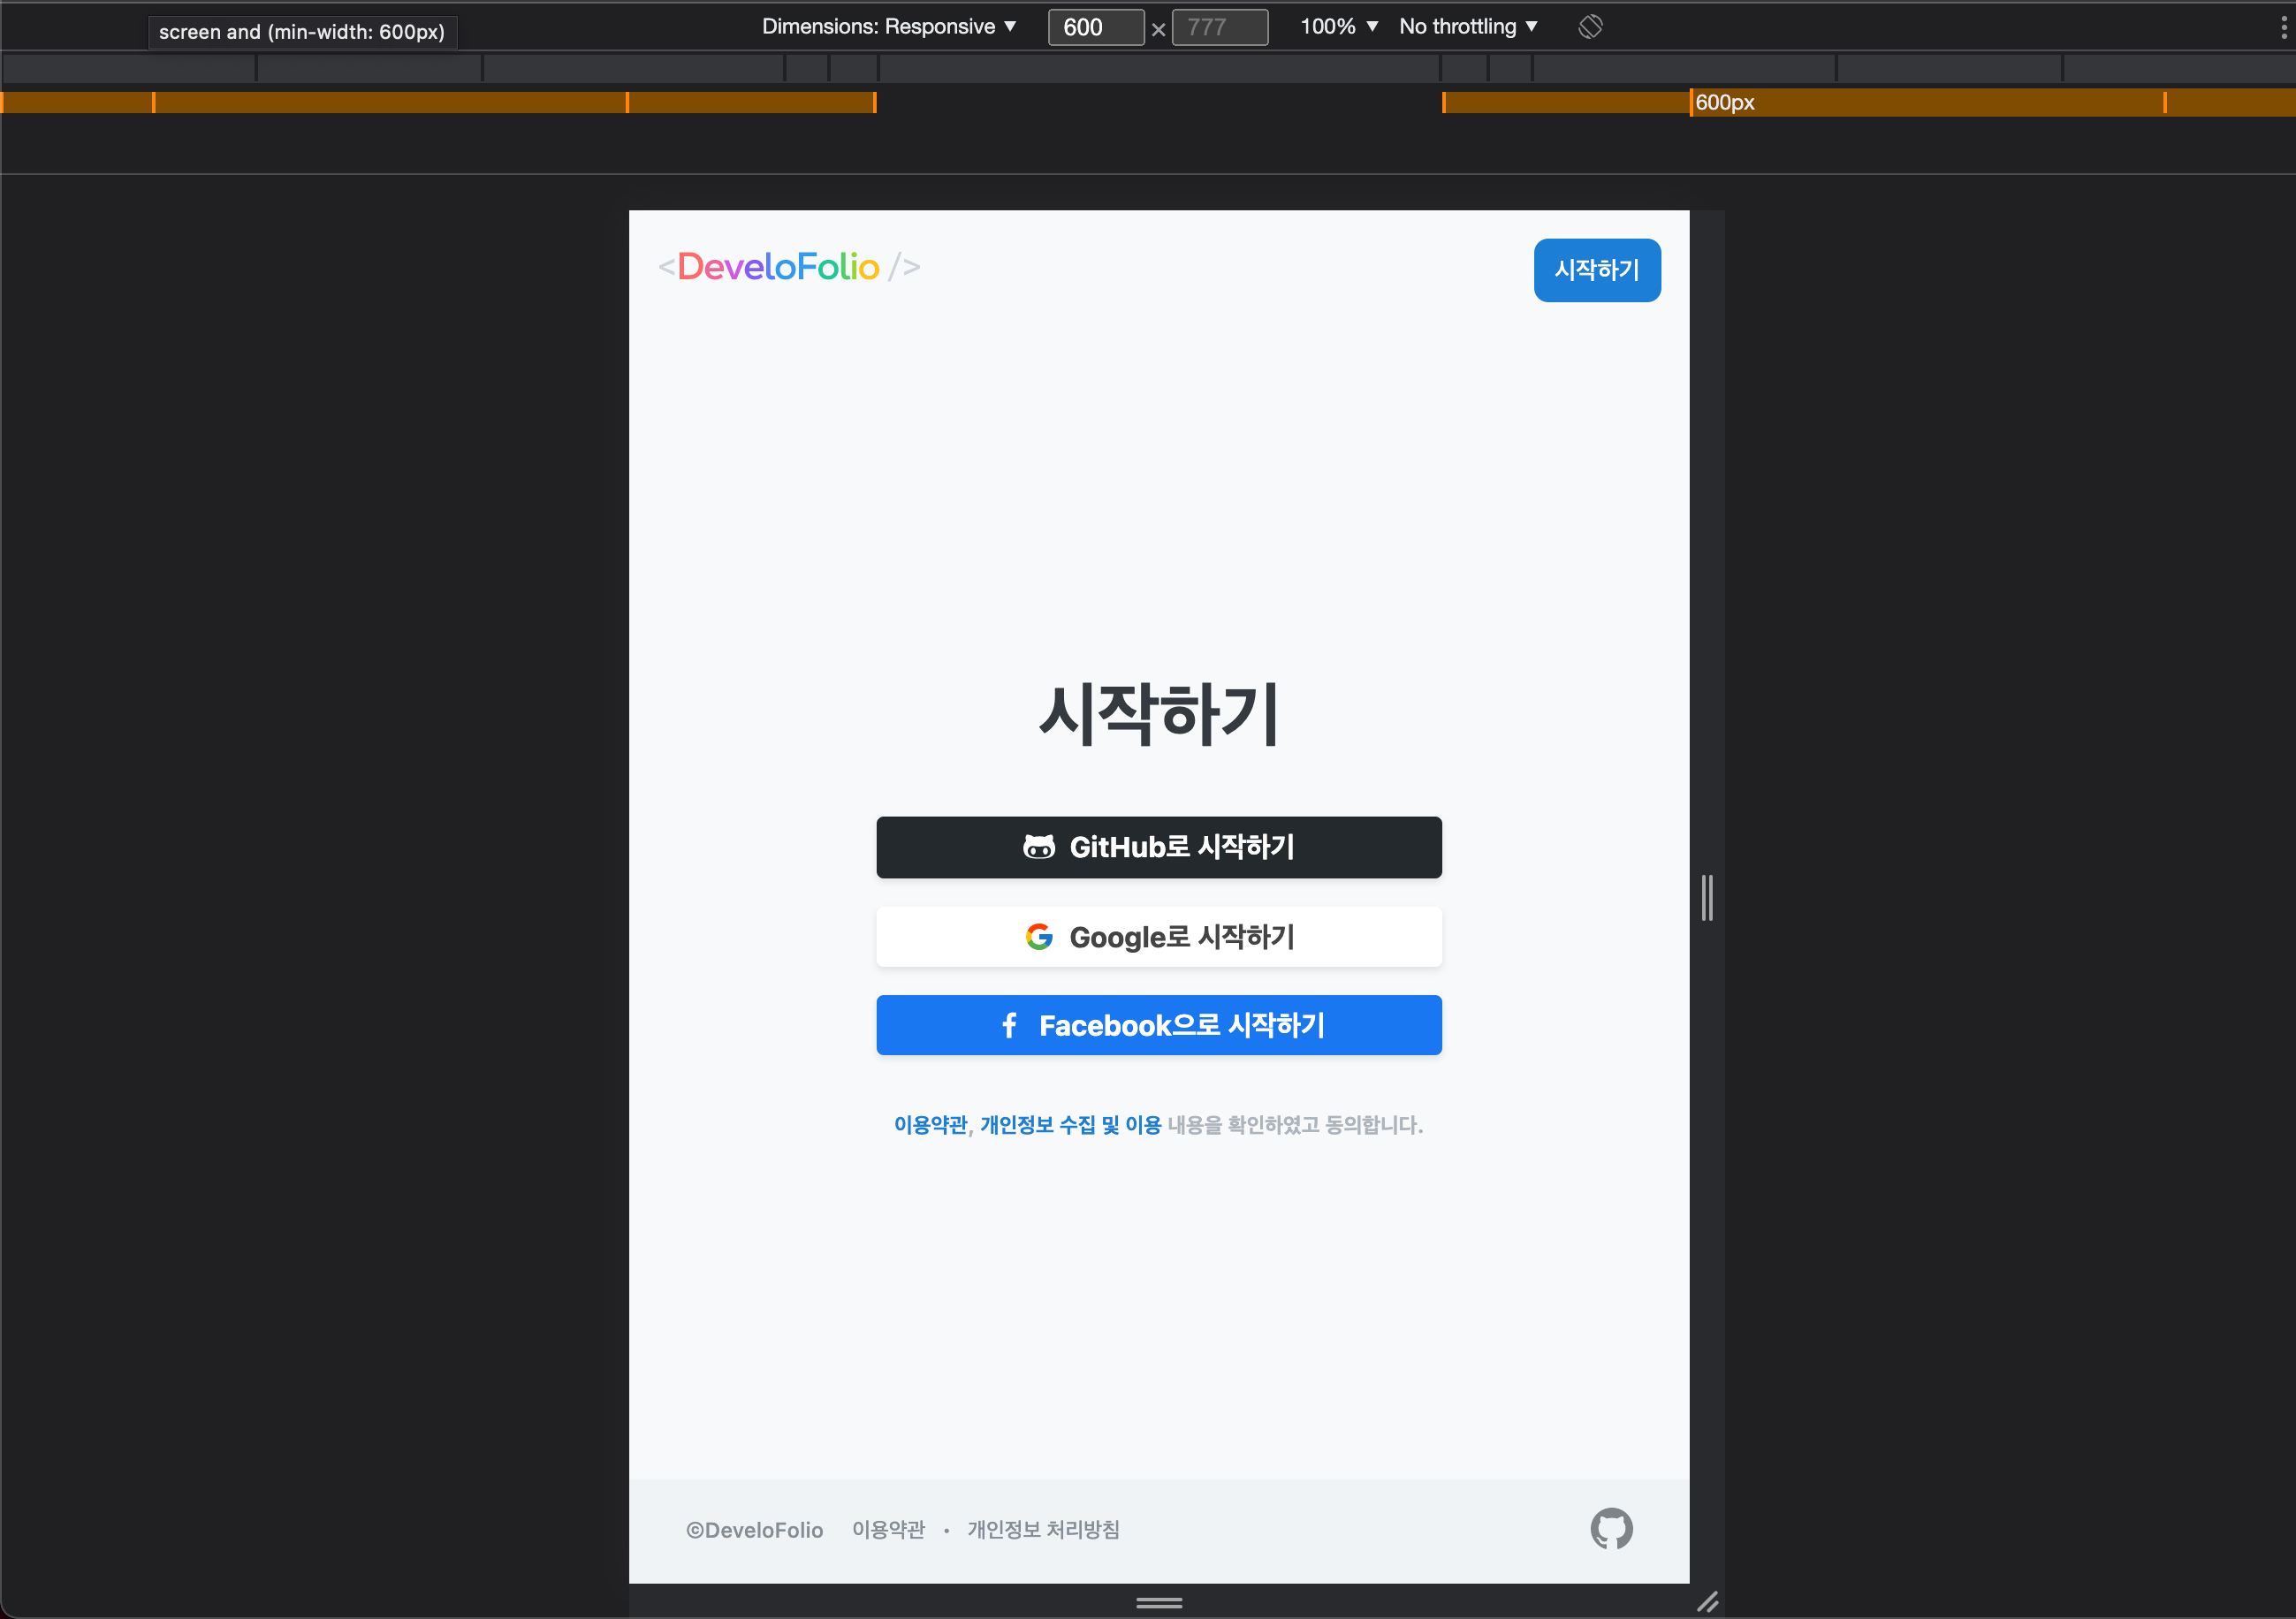Sign in with Google로 시작하기

(x=1159, y=937)
